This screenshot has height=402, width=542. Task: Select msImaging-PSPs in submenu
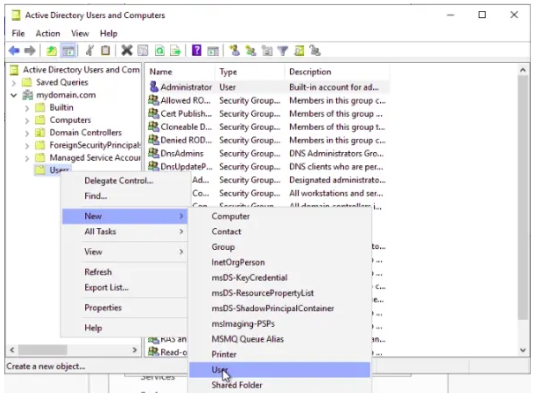pyautogui.click(x=280, y=324)
